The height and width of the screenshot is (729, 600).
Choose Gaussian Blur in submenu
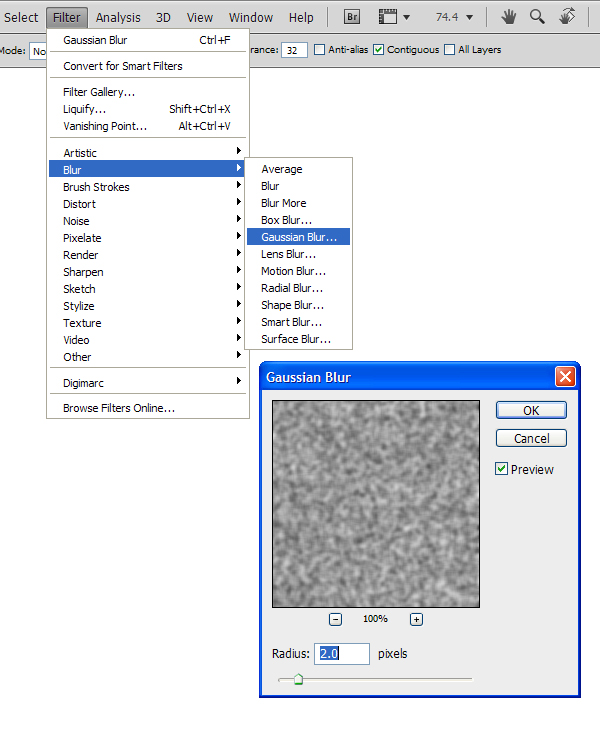point(298,237)
